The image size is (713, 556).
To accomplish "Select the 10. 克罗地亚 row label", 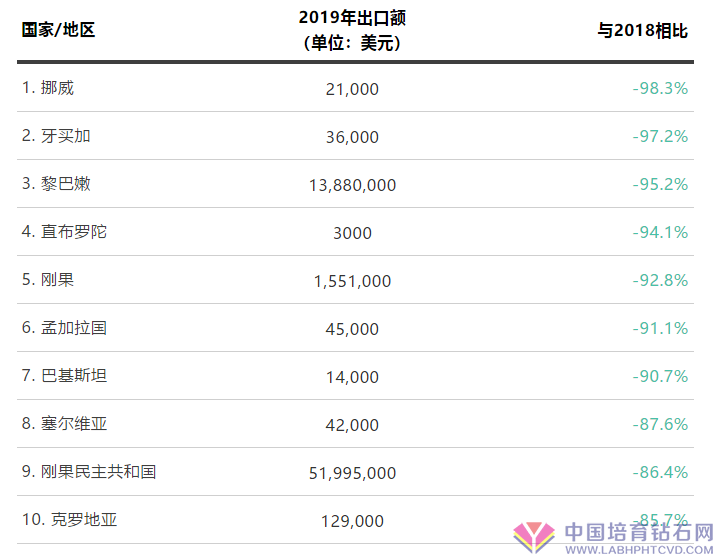I will 70,520.
